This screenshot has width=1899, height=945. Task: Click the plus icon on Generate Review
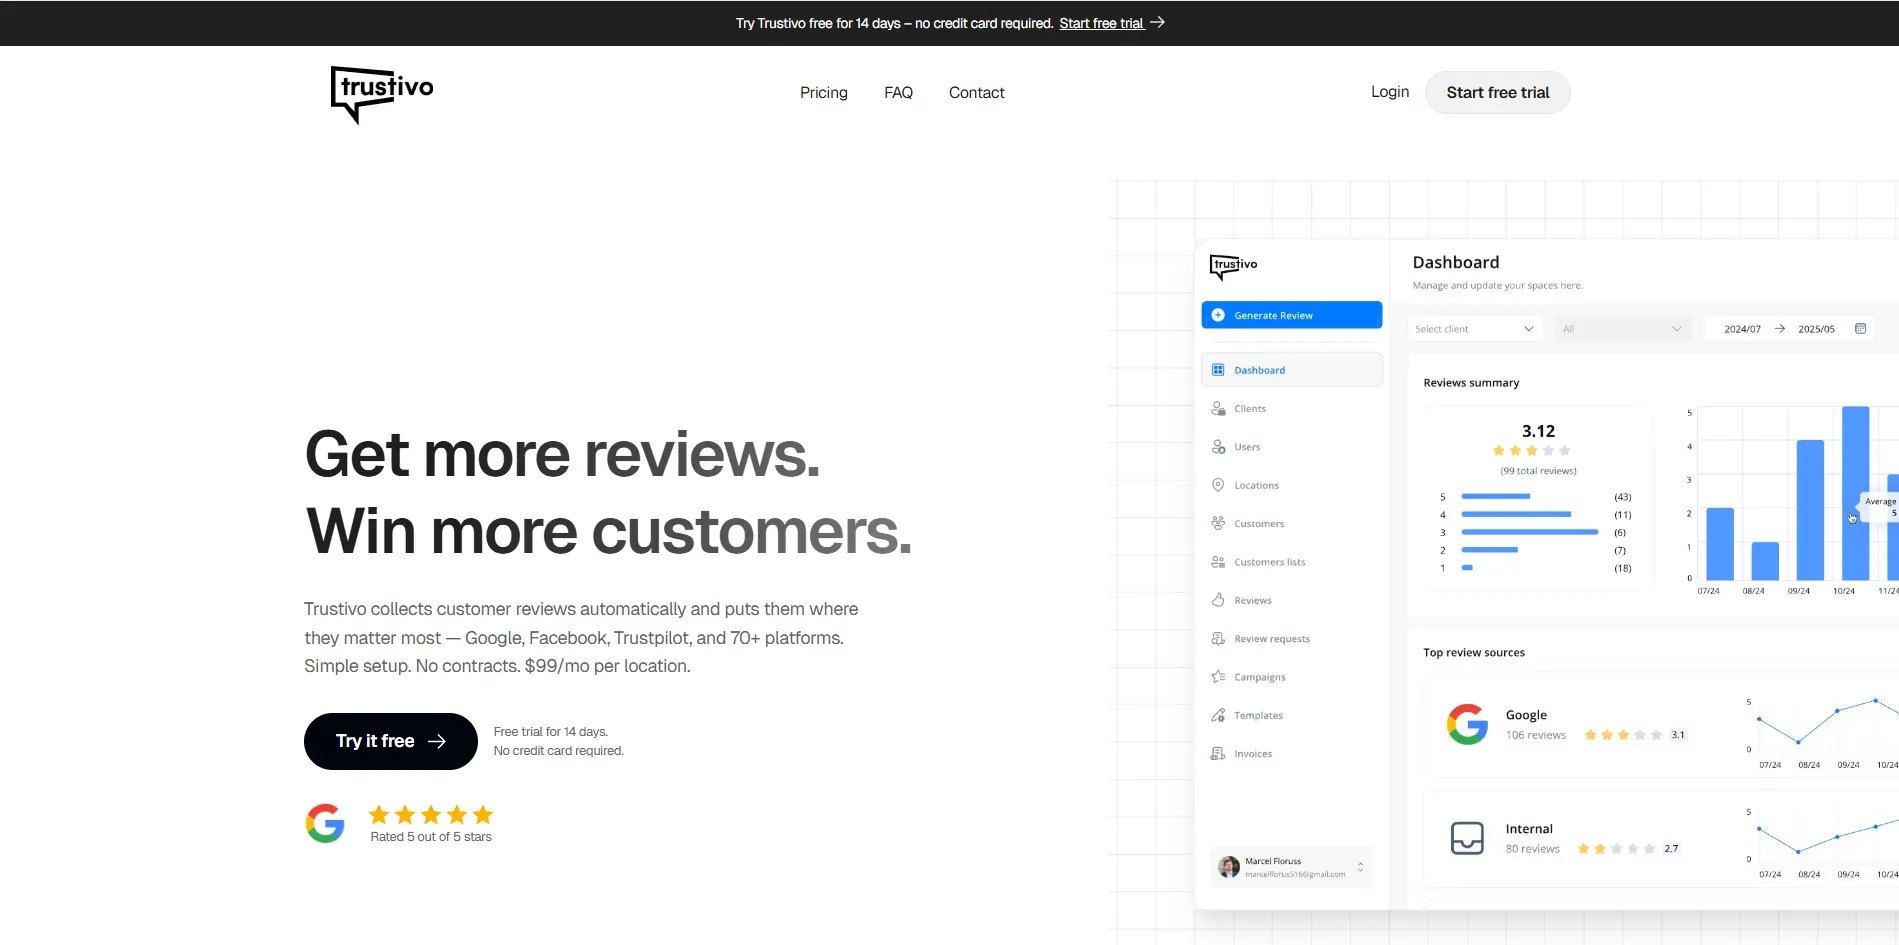pos(1218,315)
